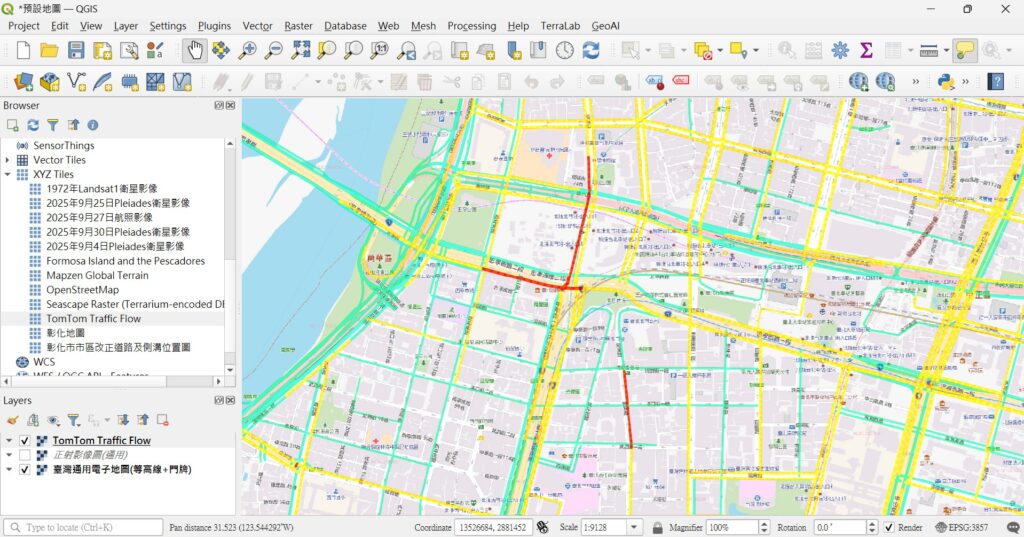Refresh the Browser panel
Image resolution: width=1024 pixels, height=537 pixels.
(33, 125)
